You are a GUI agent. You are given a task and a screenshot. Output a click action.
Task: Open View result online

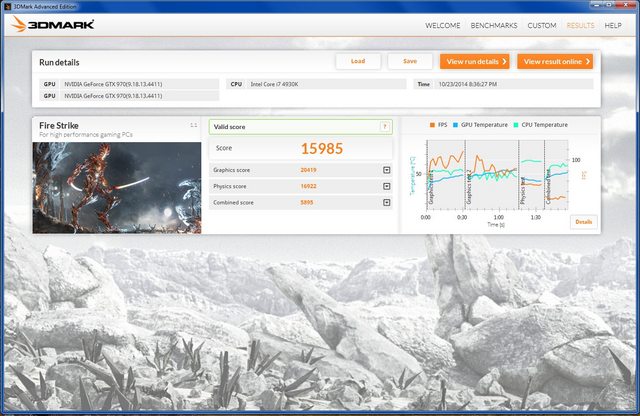coord(555,61)
